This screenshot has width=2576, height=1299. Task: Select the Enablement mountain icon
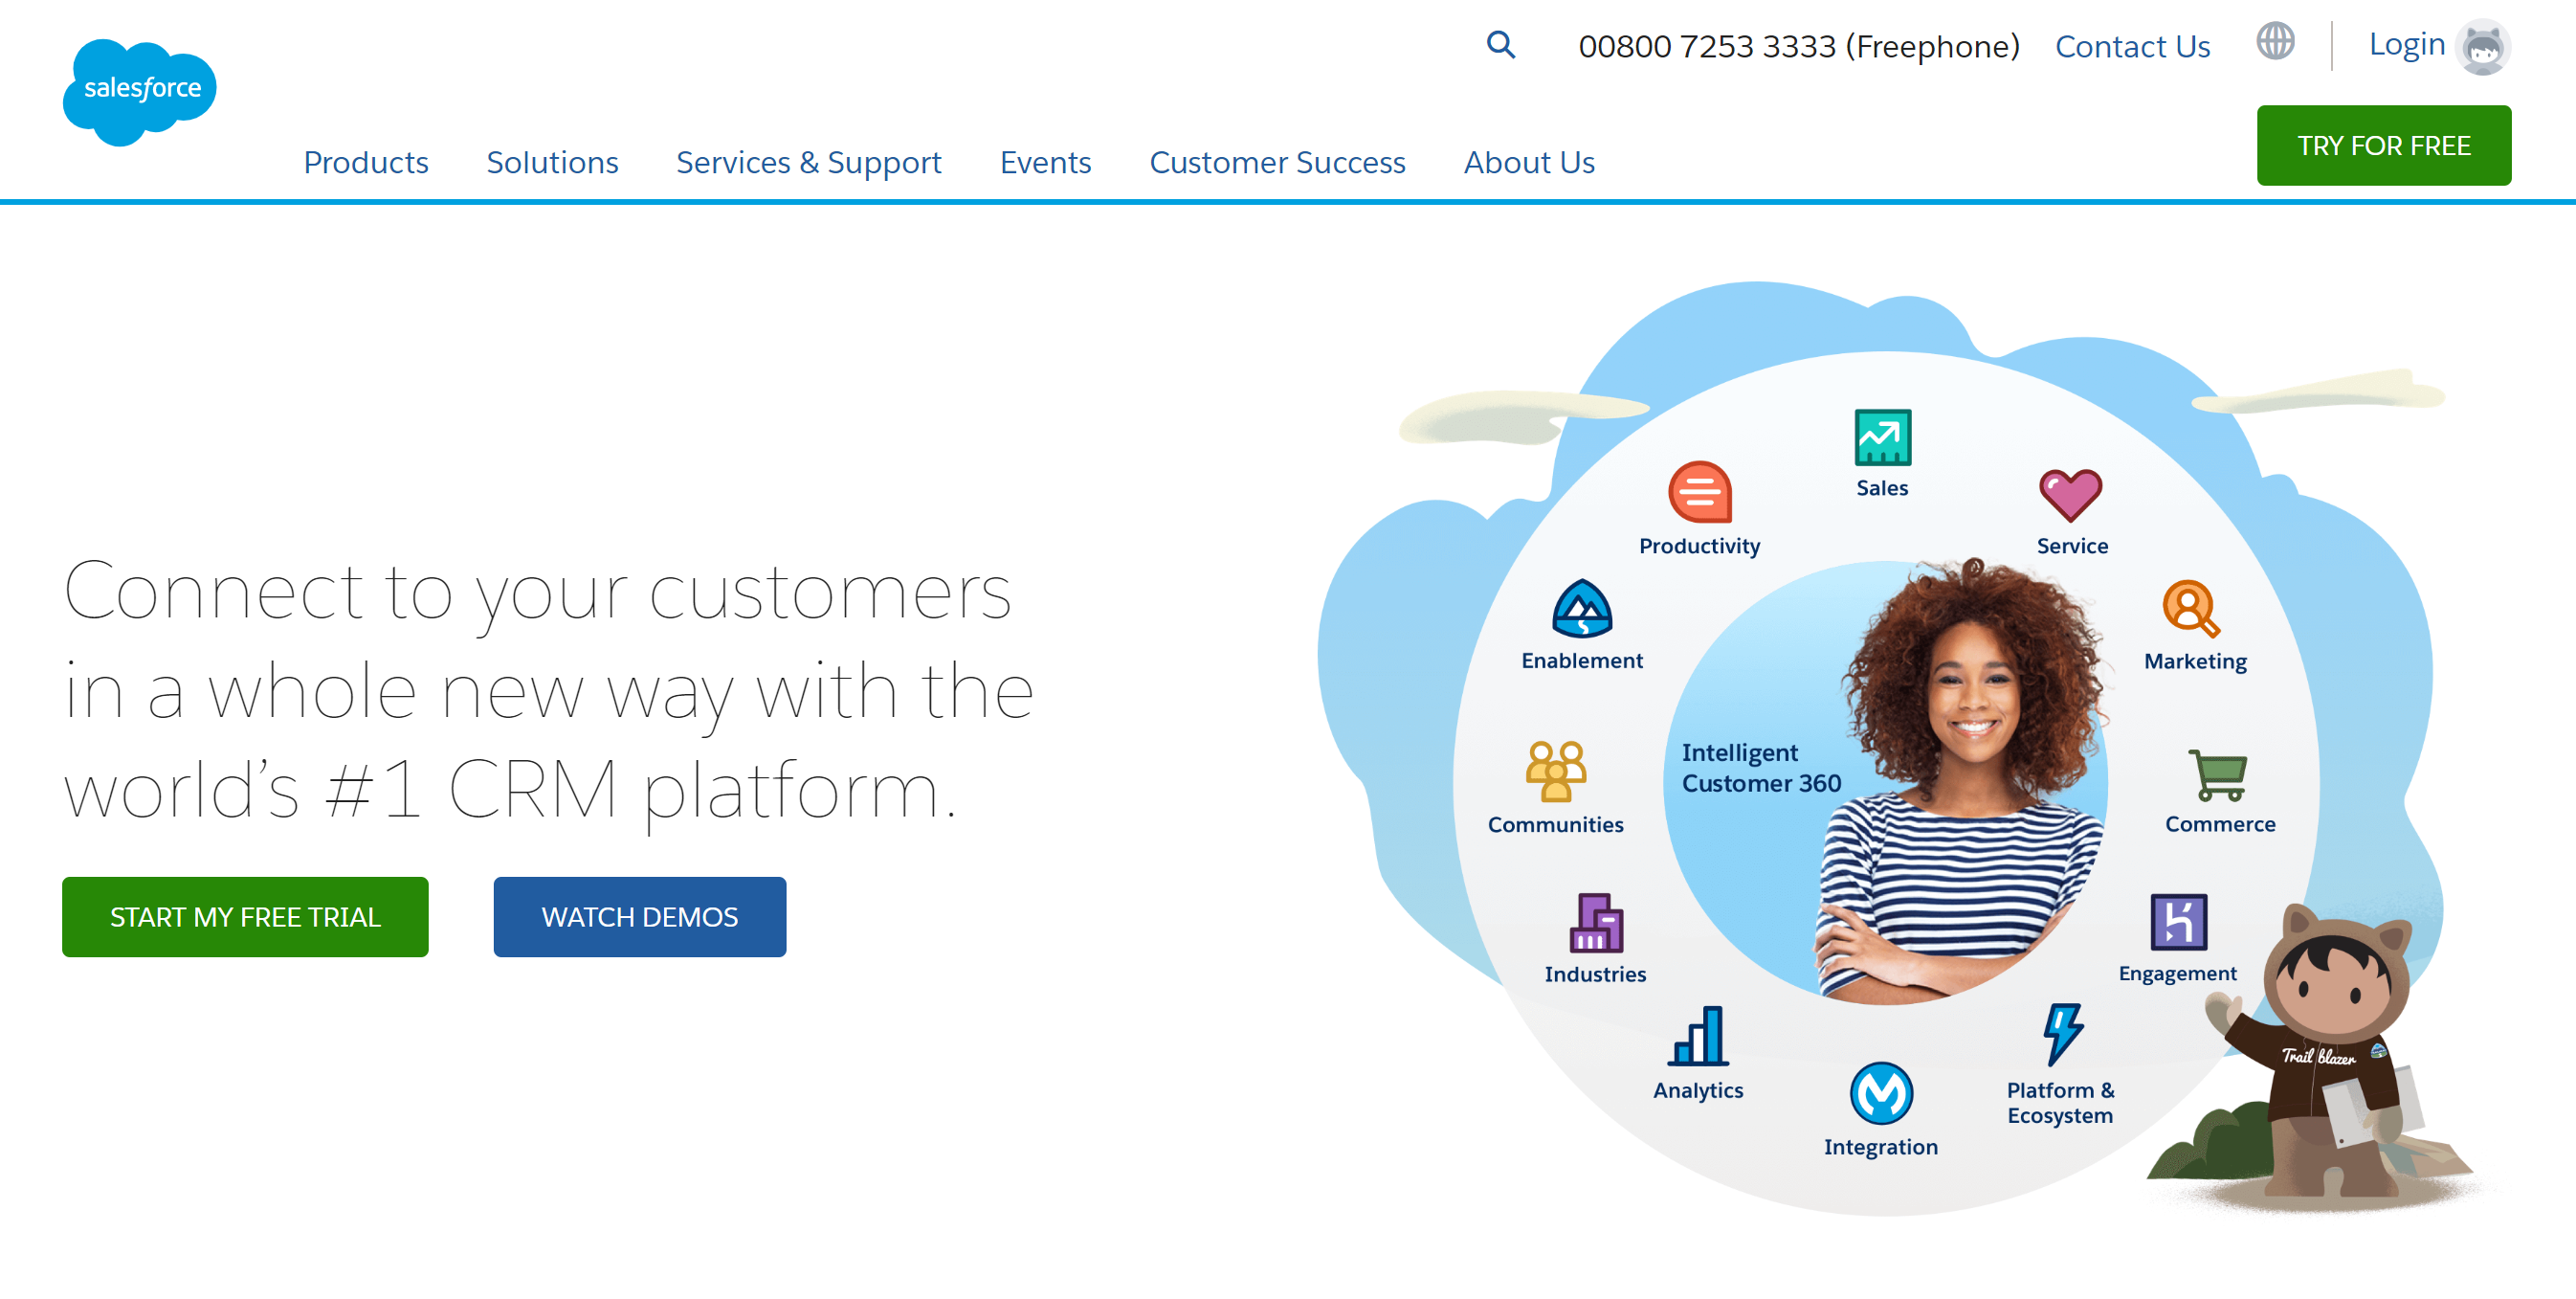[1581, 608]
